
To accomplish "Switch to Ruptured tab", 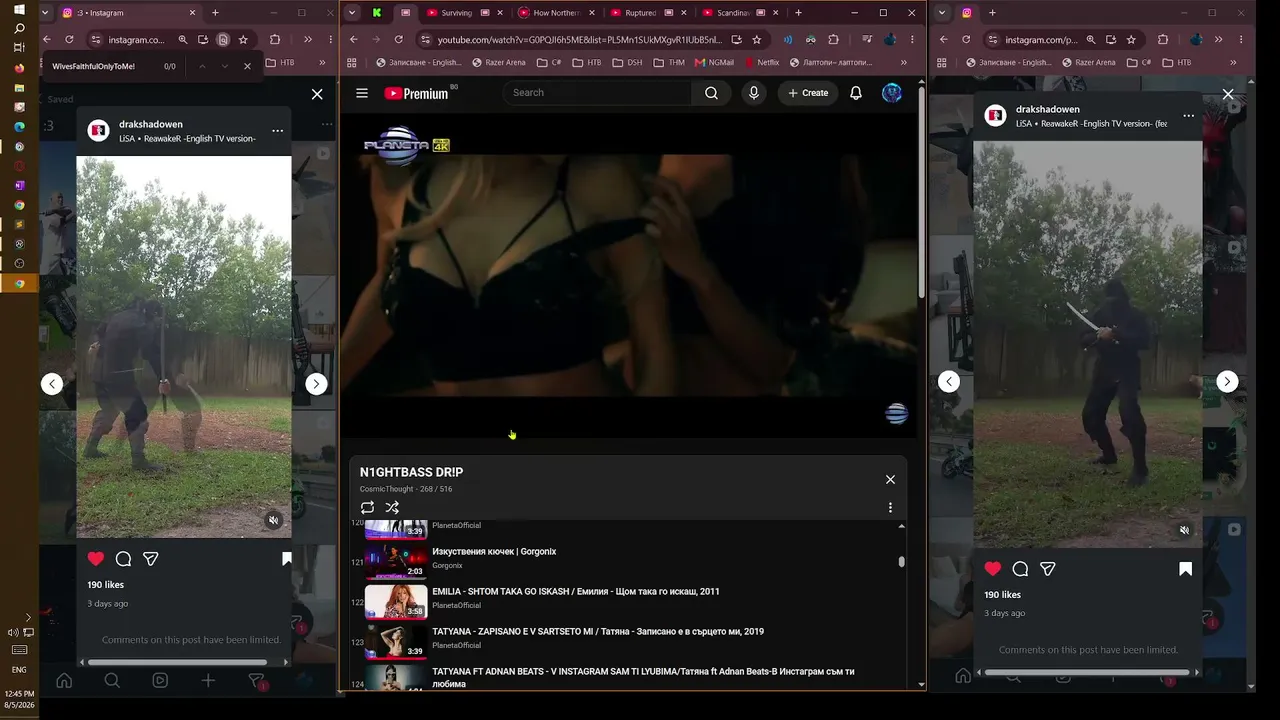I will (x=647, y=13).
